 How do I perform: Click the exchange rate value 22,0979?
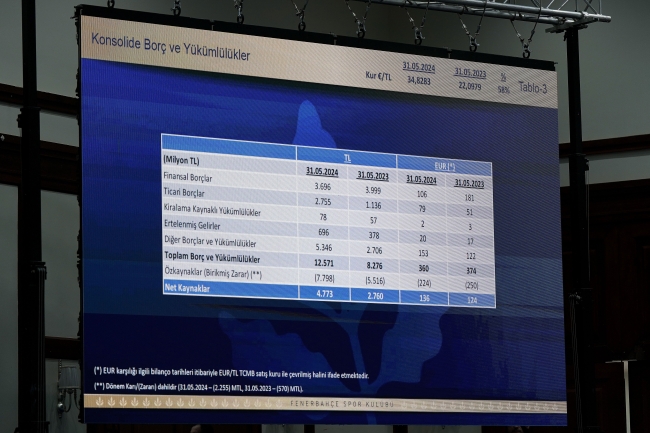pyautogui.click(x=470, y=86)
